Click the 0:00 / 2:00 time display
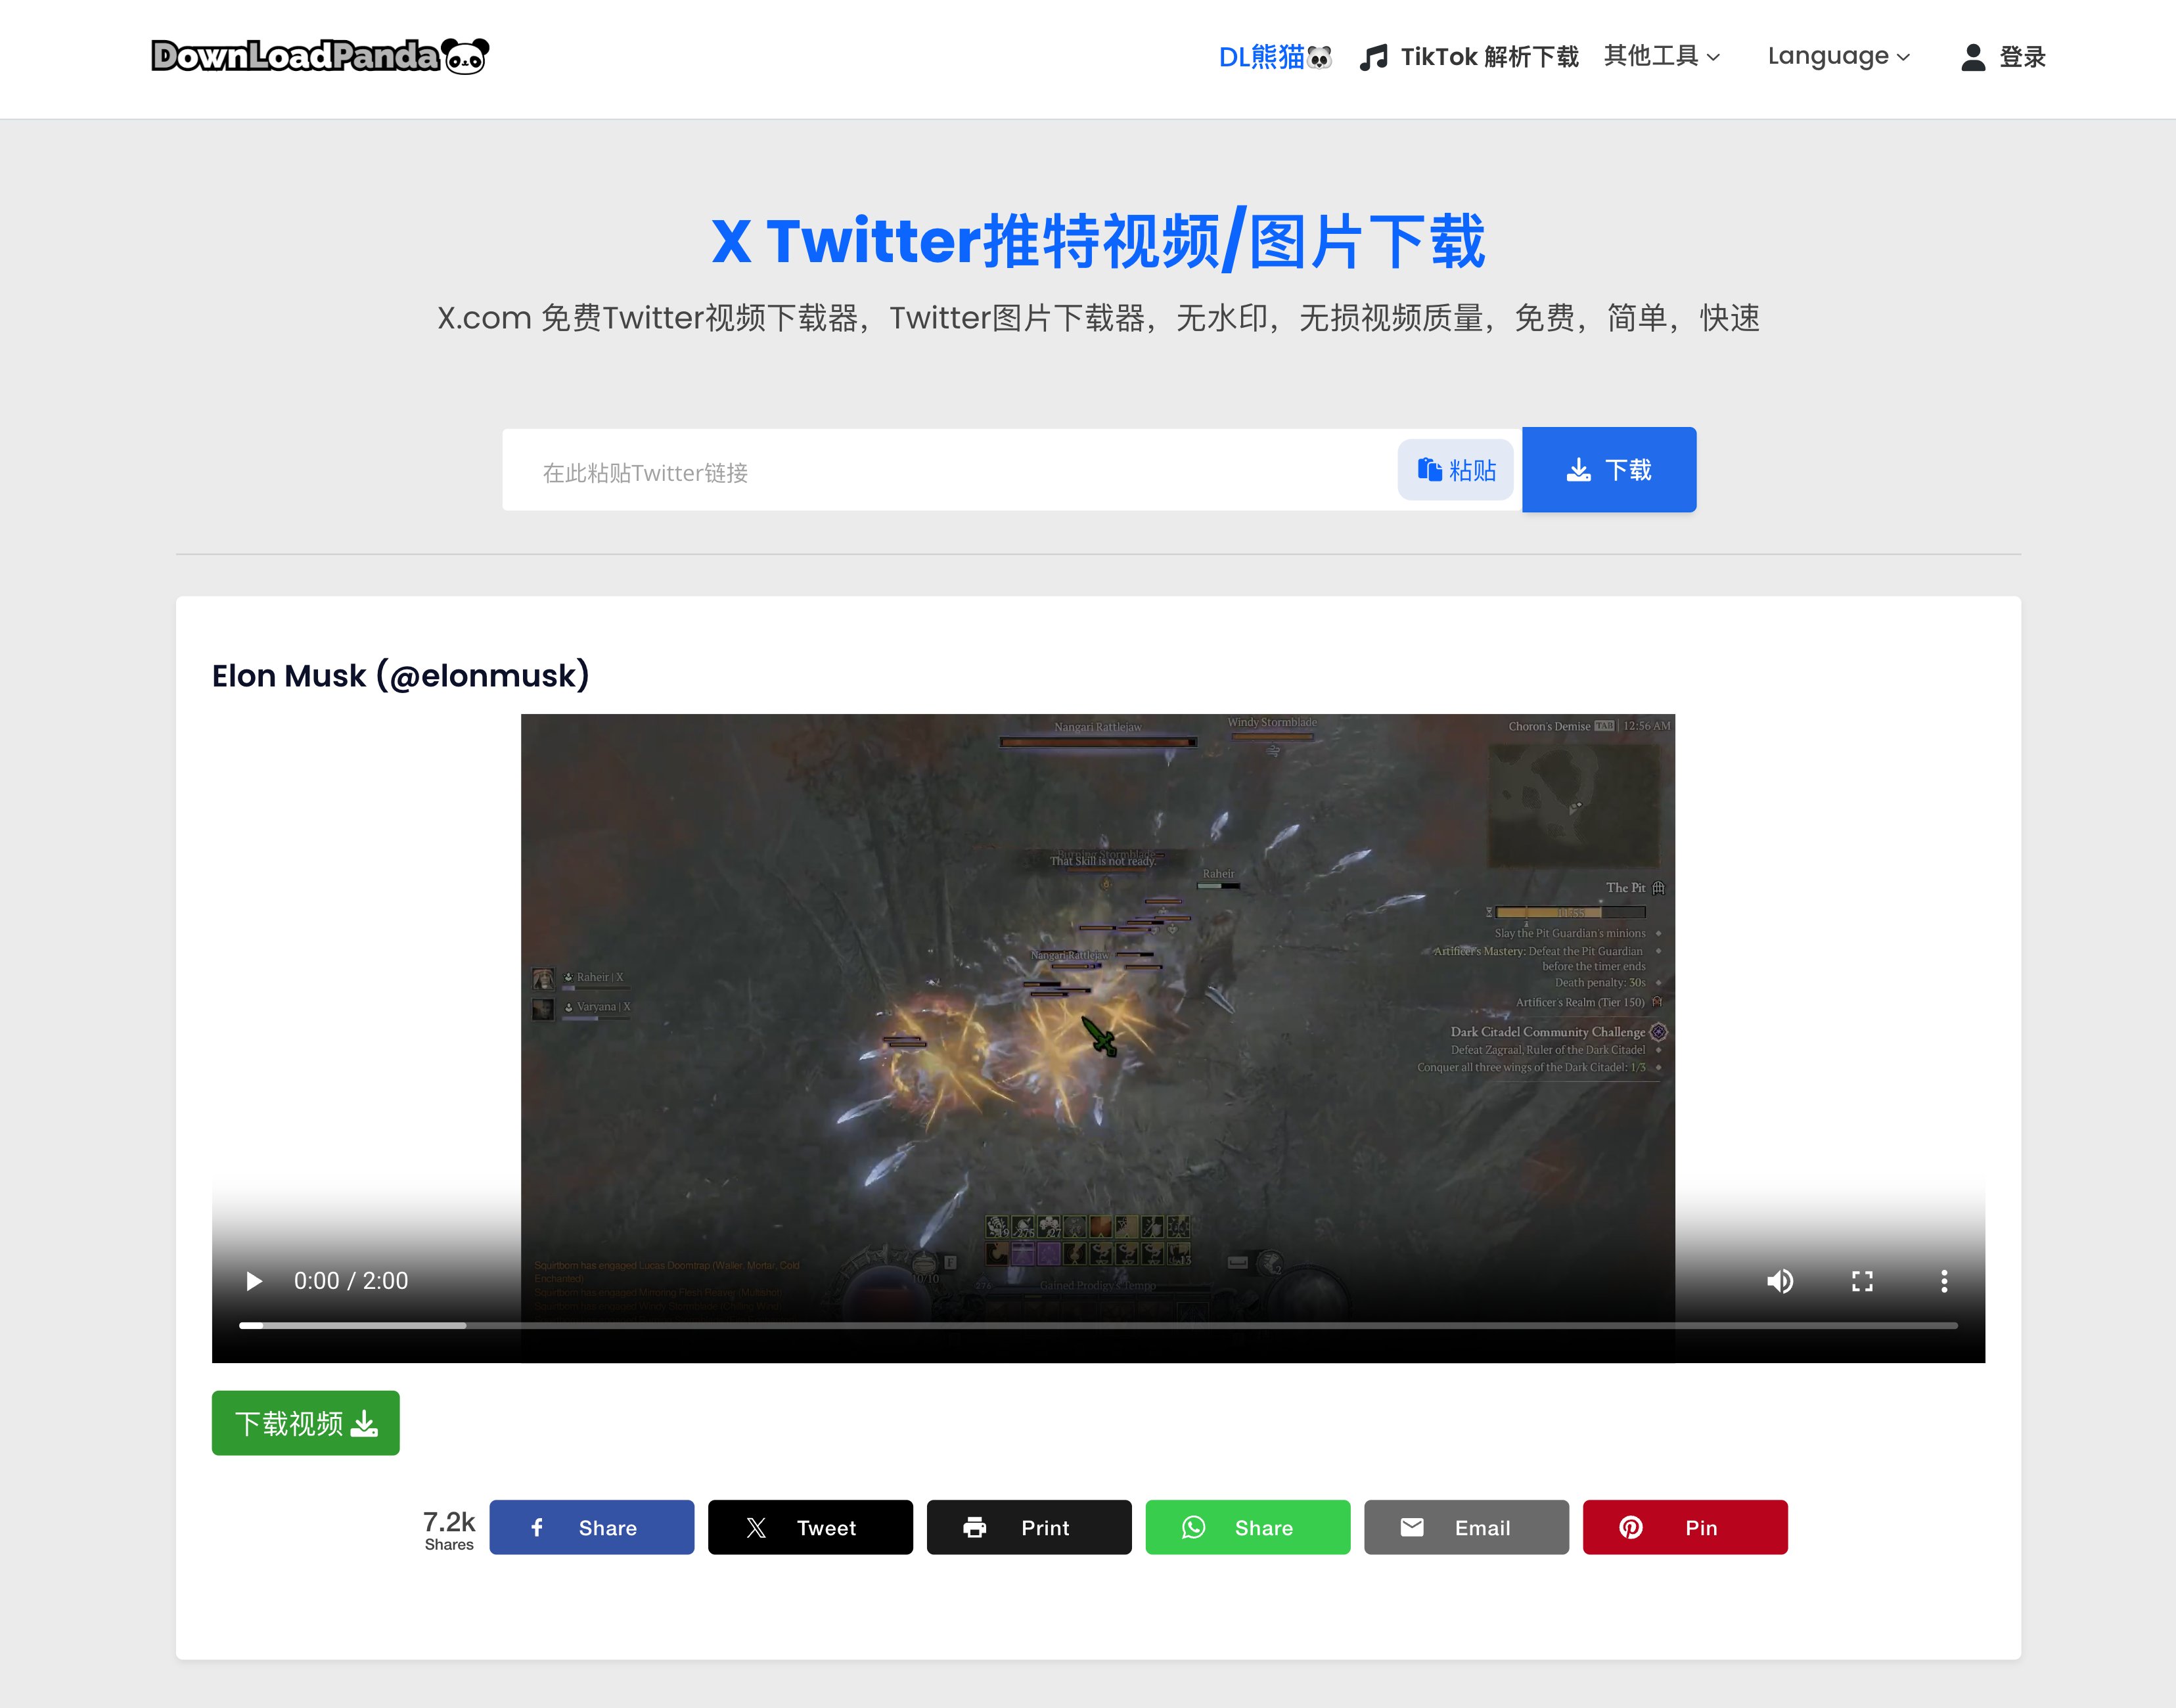Screen dimensions: 2176x1708 point(351,1281)
